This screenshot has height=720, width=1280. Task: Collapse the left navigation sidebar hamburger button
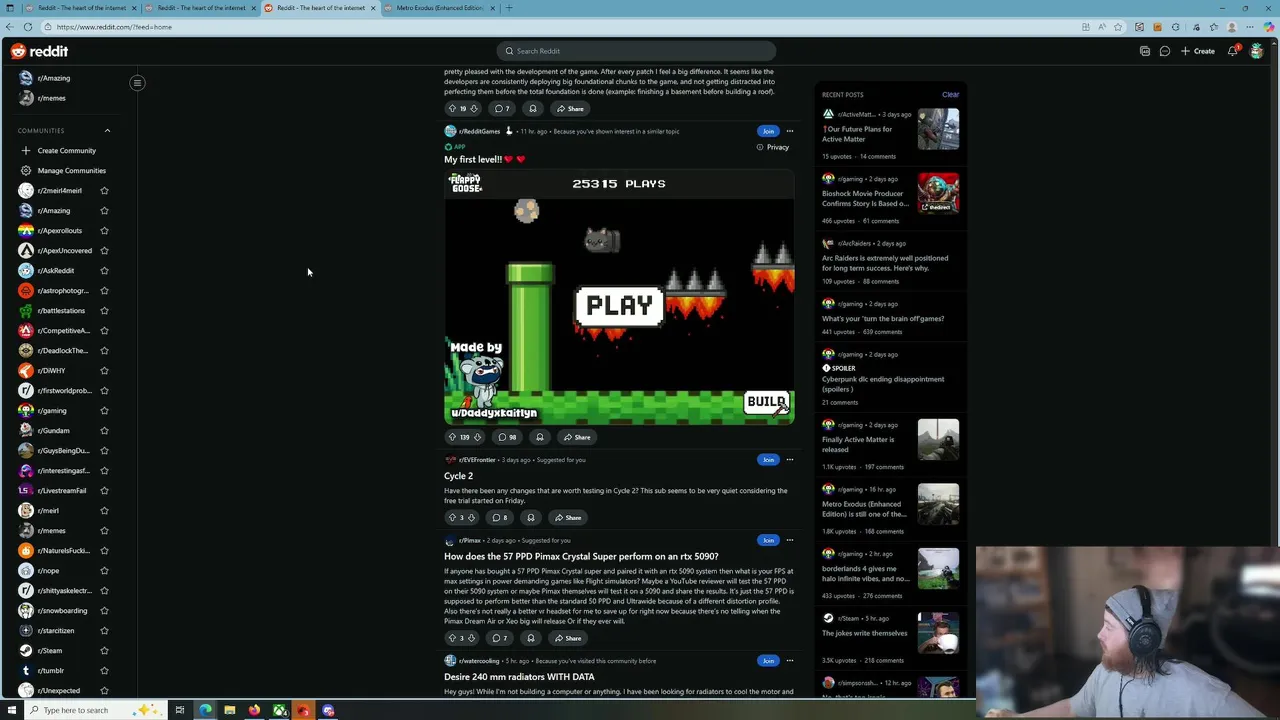(x=137, y=83)
